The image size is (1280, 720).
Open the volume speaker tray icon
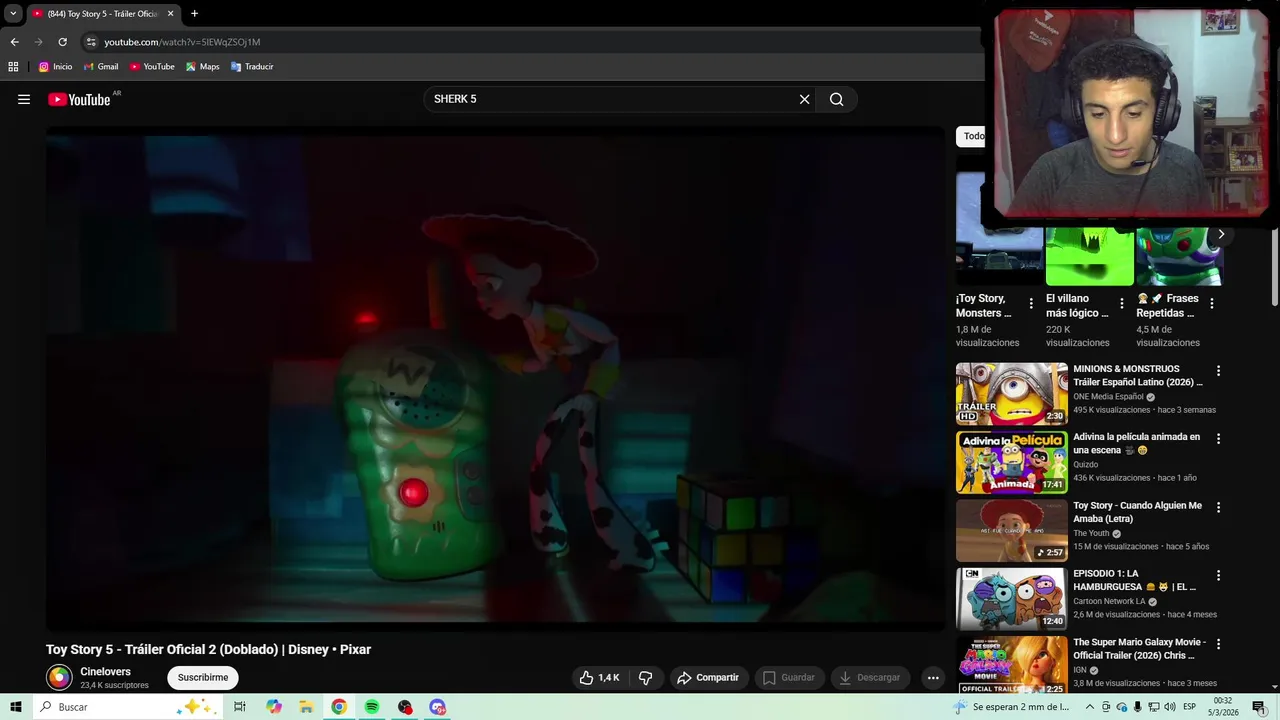pos(1170,707)
